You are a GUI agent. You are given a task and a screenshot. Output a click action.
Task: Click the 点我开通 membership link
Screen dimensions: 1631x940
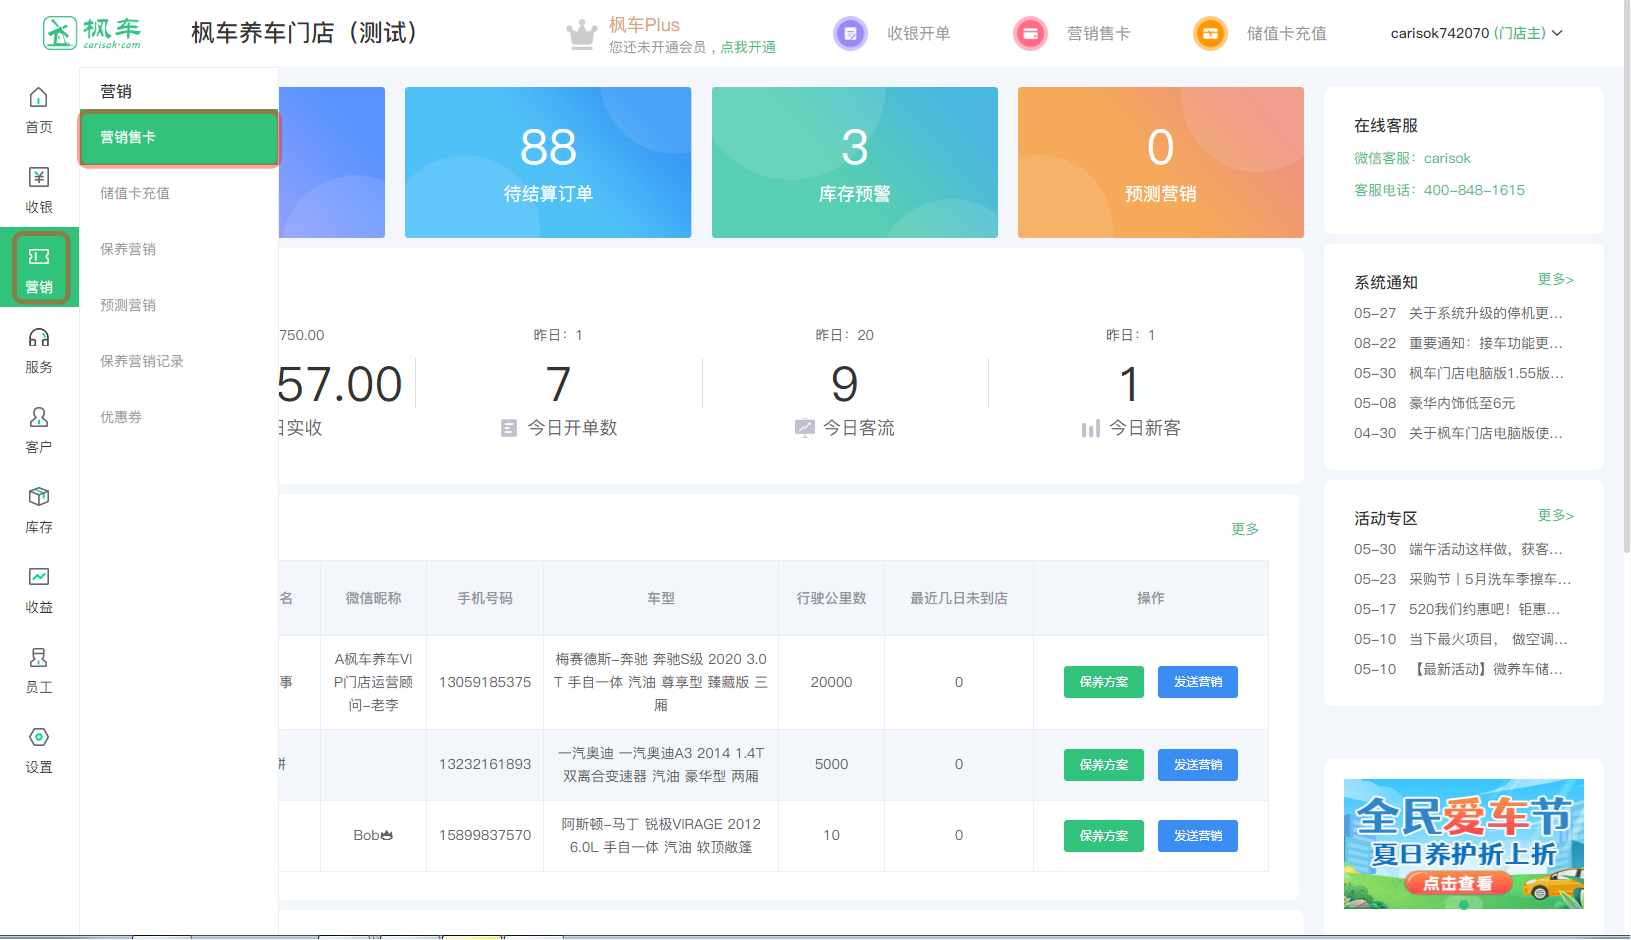coord(748,47)
